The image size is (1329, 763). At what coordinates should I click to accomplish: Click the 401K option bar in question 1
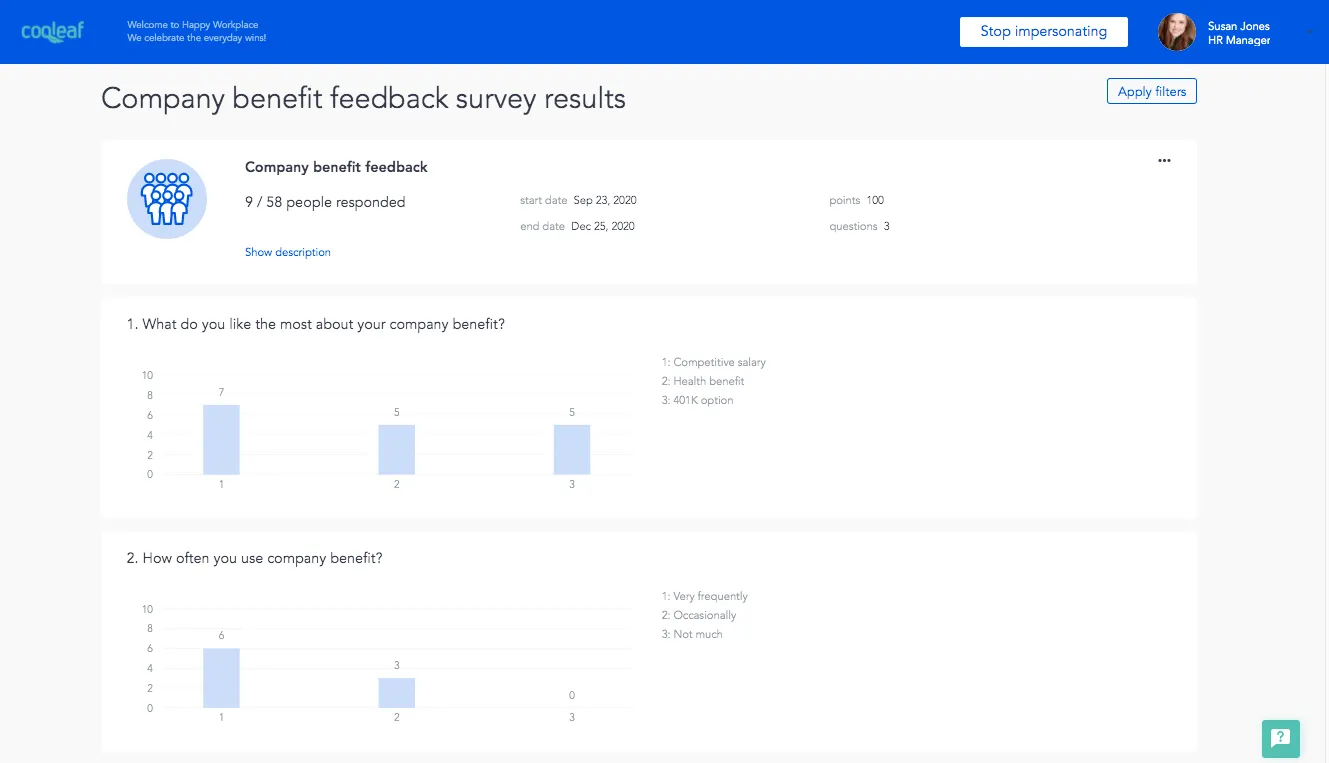572,450
